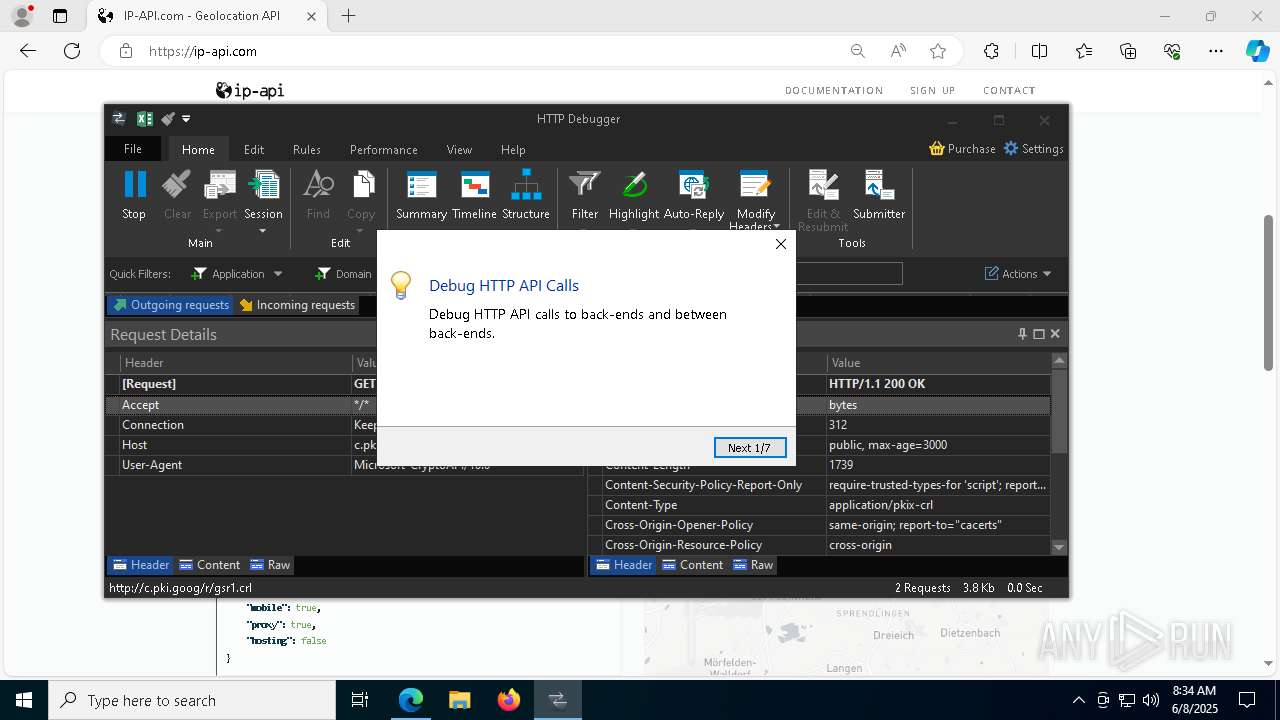This screenshot has height=720, width=1280.
Task: Switch request pane to Content tab
Action: click(x=210, y=565)
